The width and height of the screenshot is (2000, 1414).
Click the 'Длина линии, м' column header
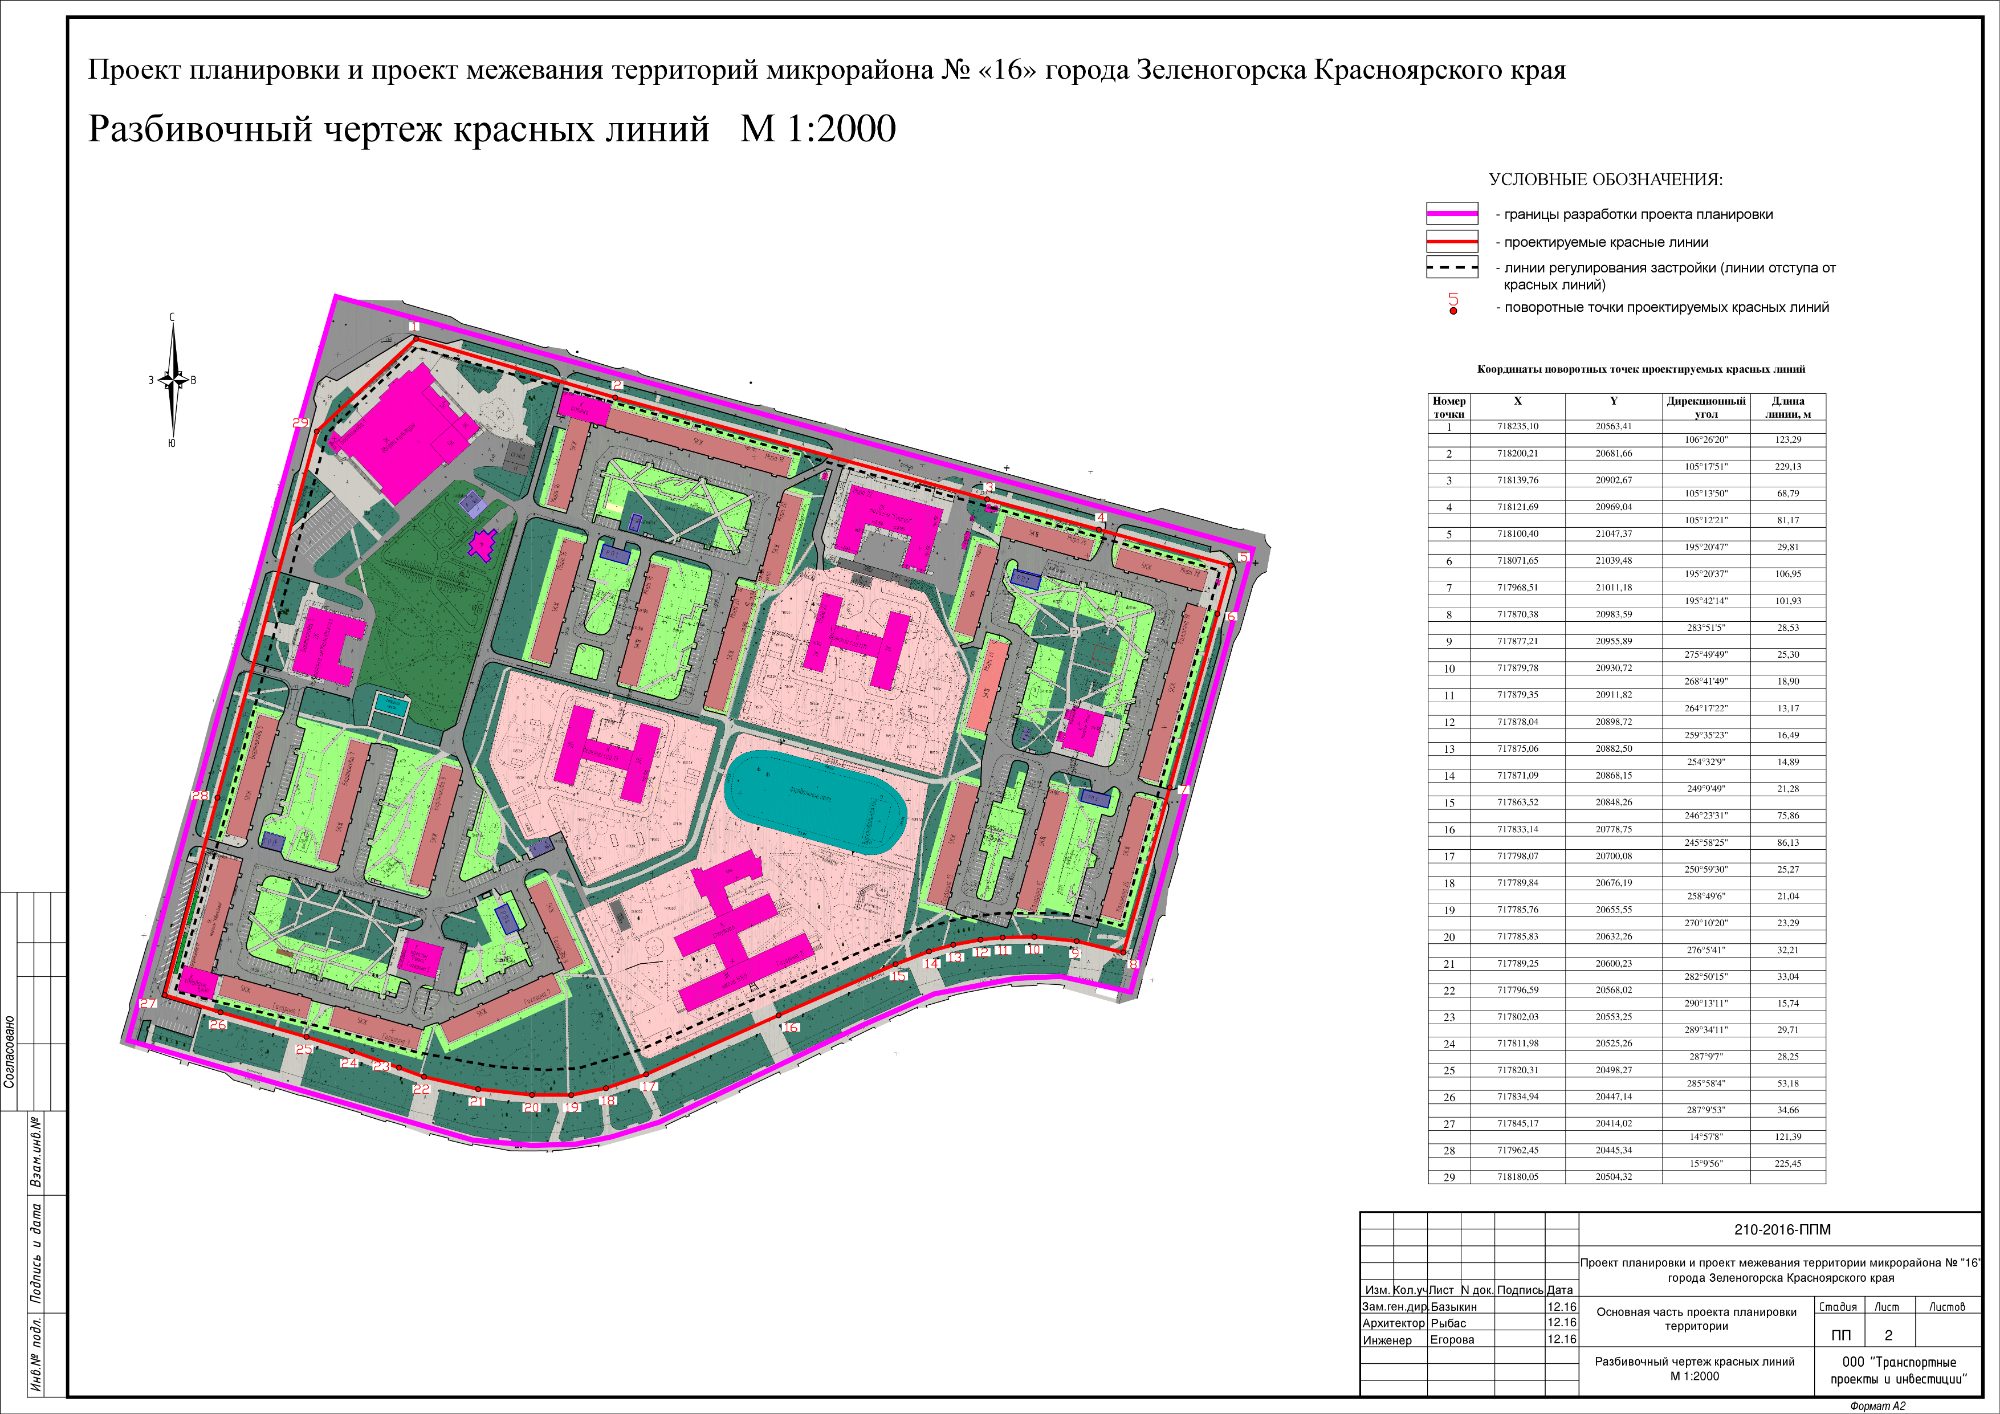coord(1787,407)
